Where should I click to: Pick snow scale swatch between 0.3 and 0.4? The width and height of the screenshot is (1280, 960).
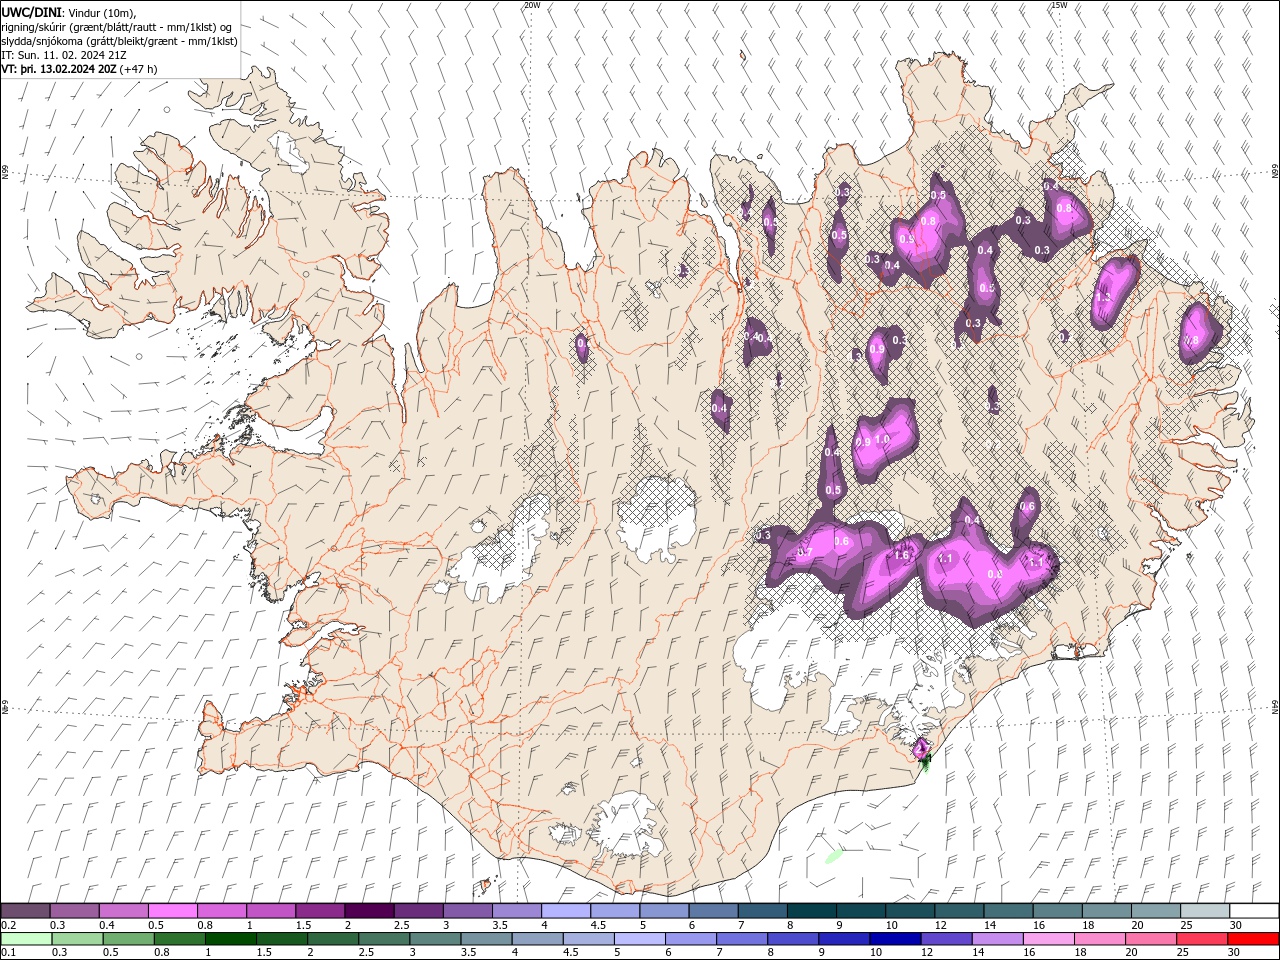74,910
